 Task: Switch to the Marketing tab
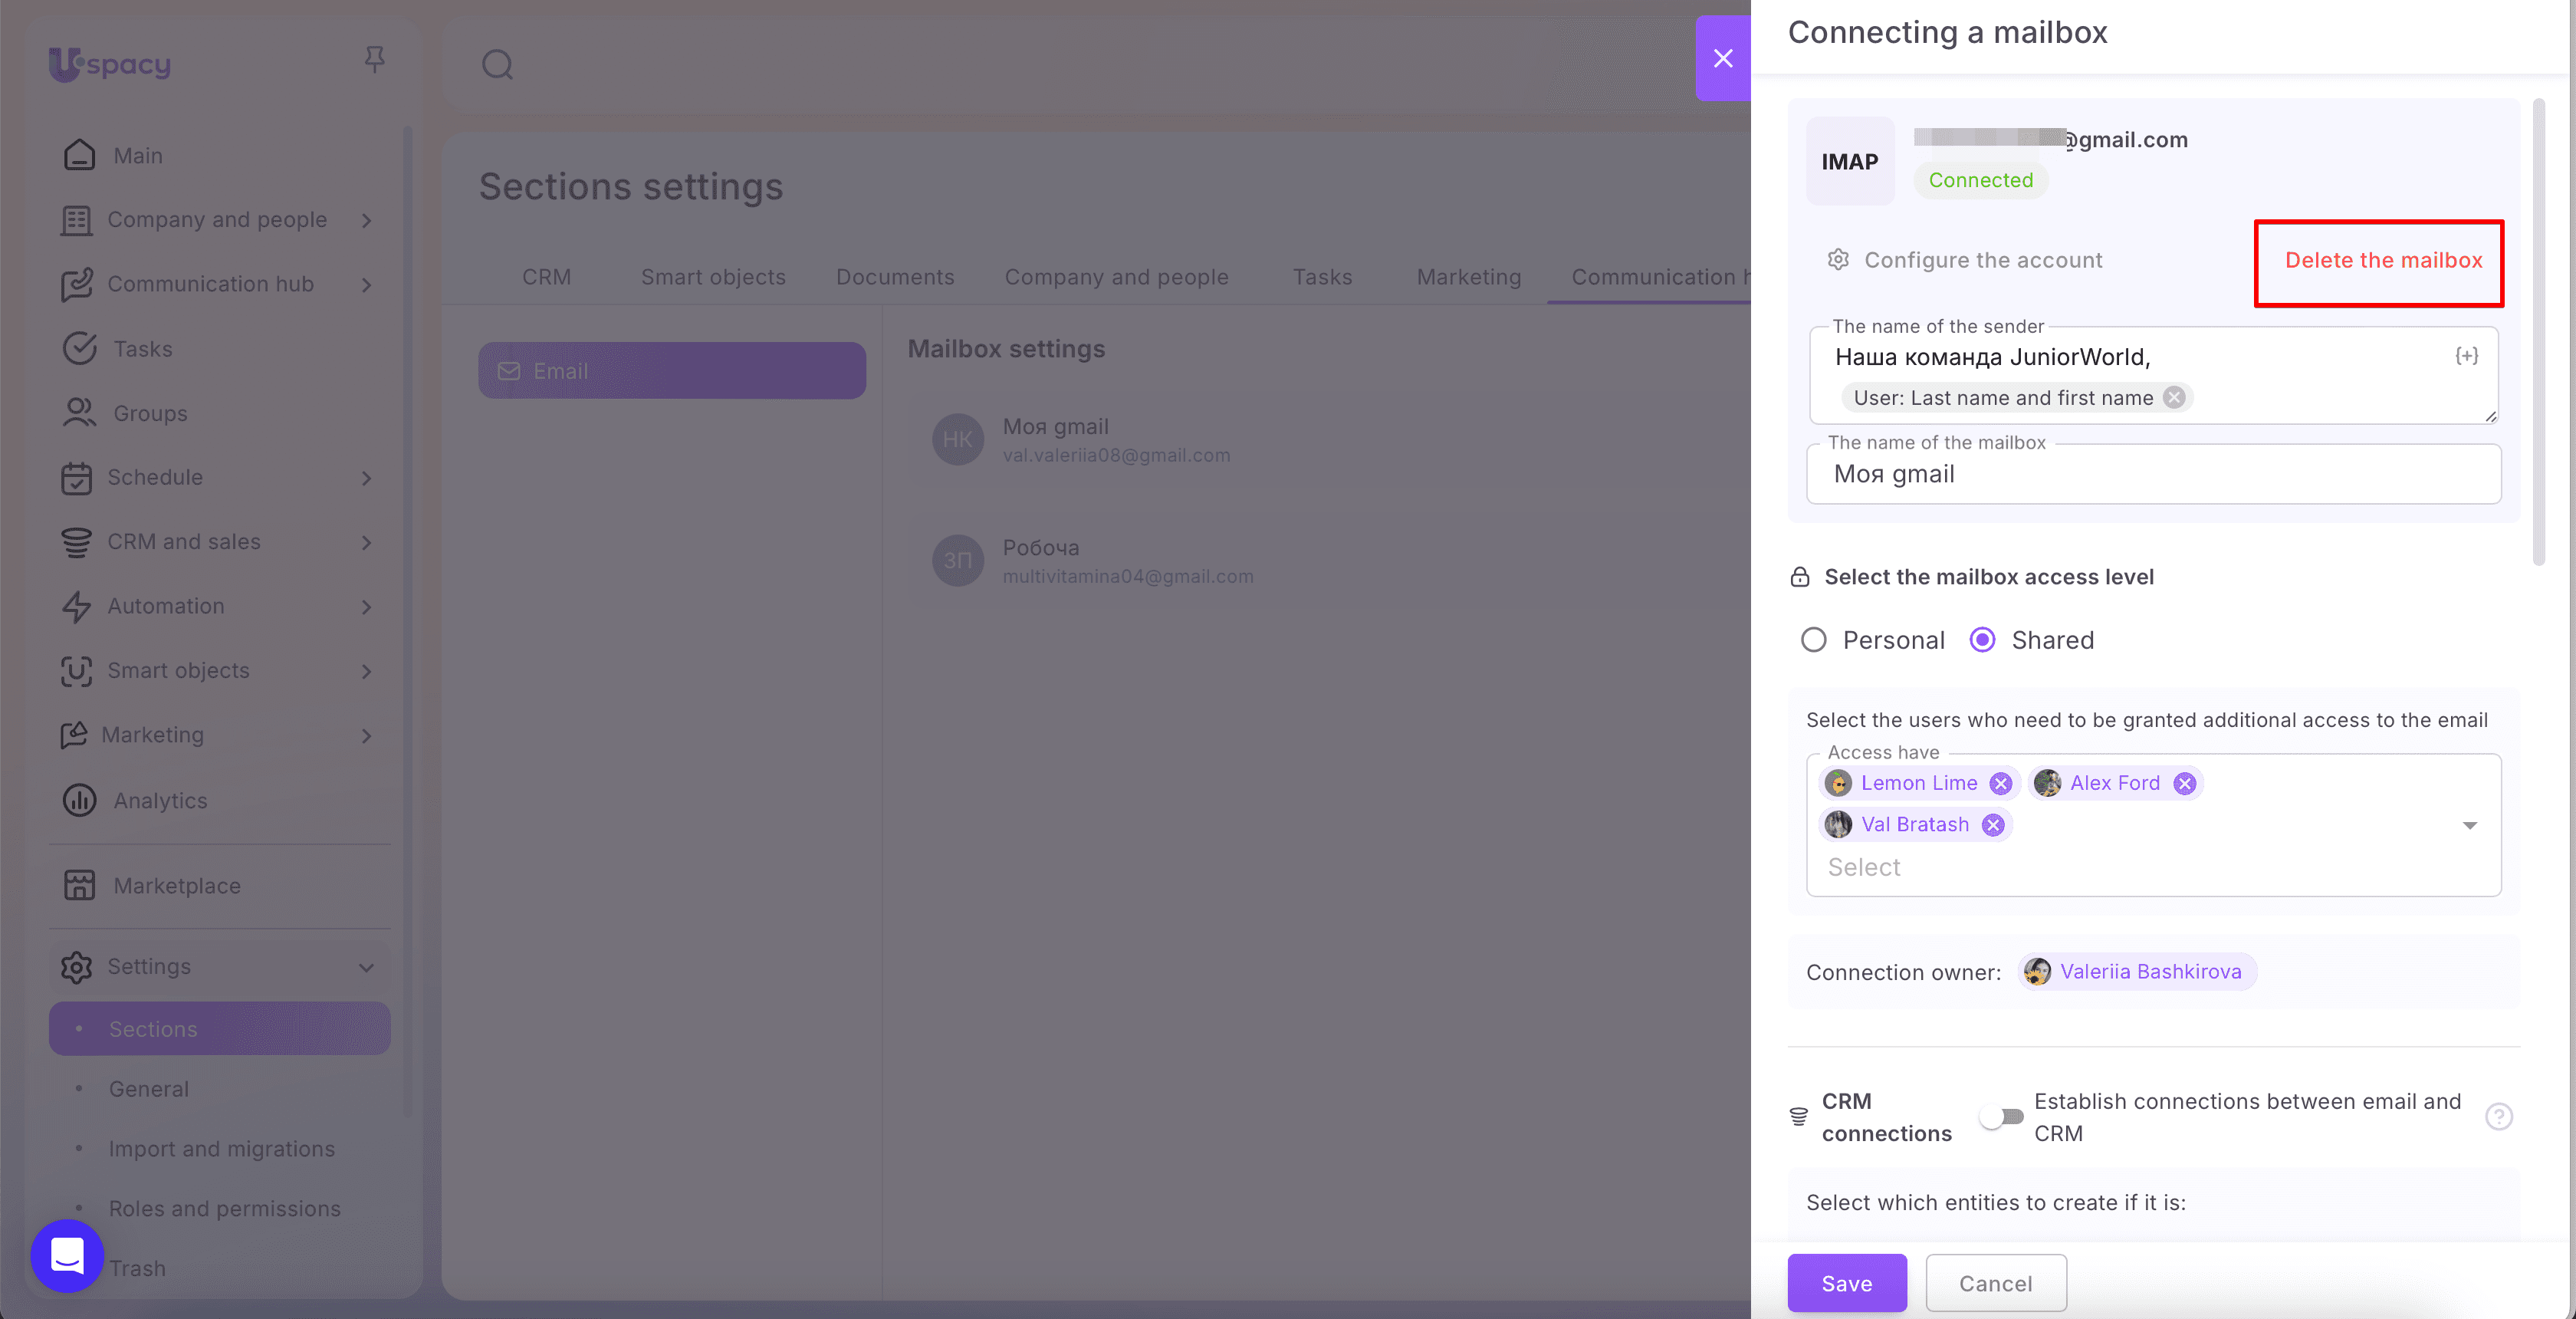tap(1468, 277)
